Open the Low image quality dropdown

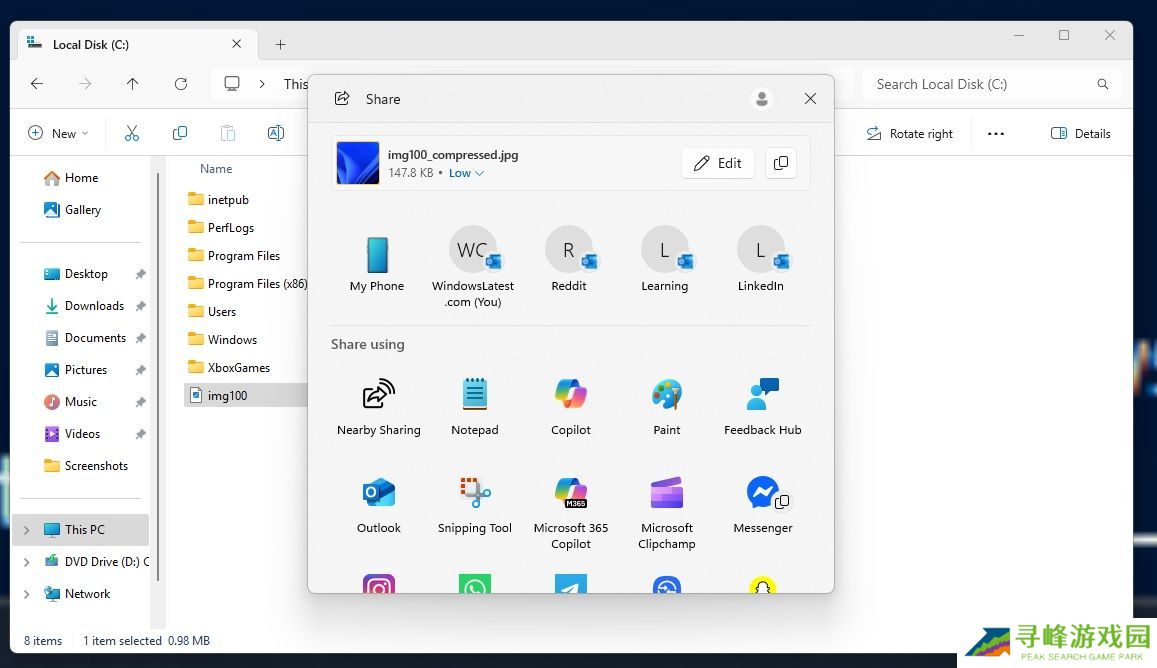pyautogui.click(x=466, y=173)
